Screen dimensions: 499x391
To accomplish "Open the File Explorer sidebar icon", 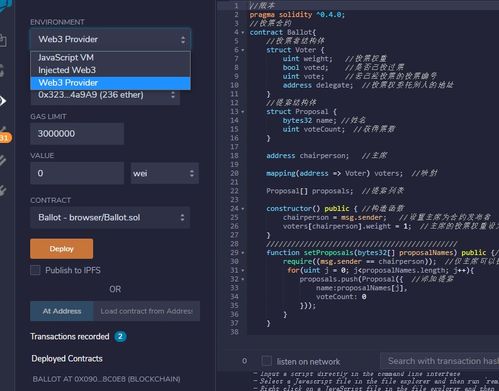I will pyautogui.click(x=3, y=40).
